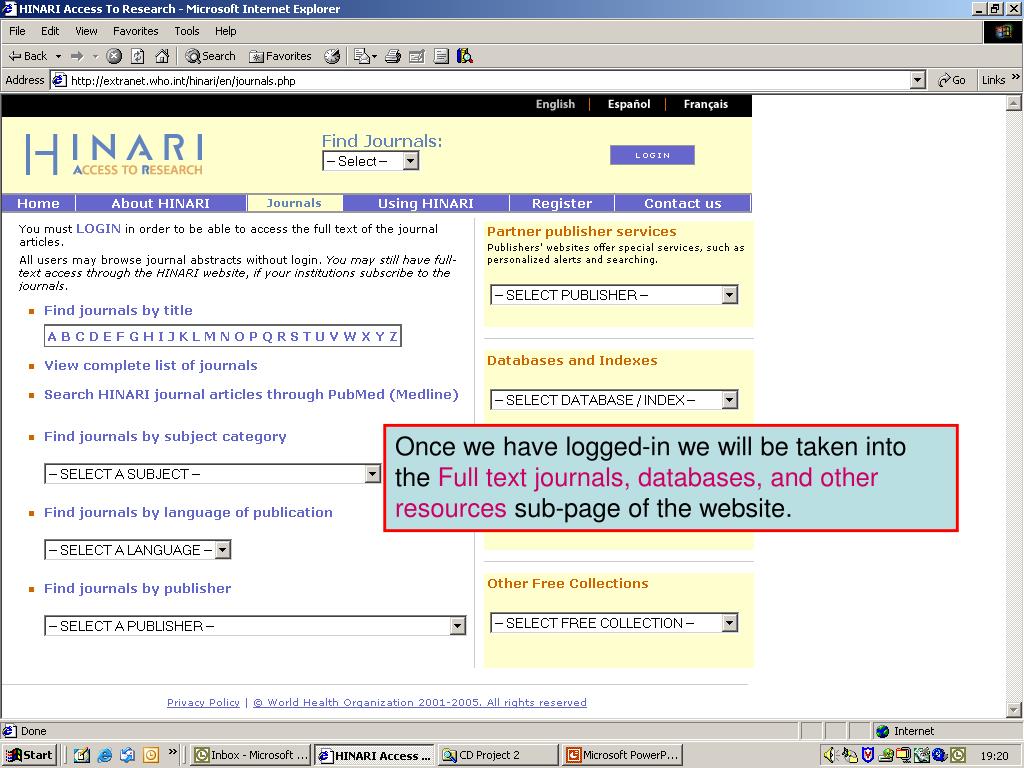Click the Back arrow toolbar button
Screen dimensions: 1024x768
tap(27, 56)
